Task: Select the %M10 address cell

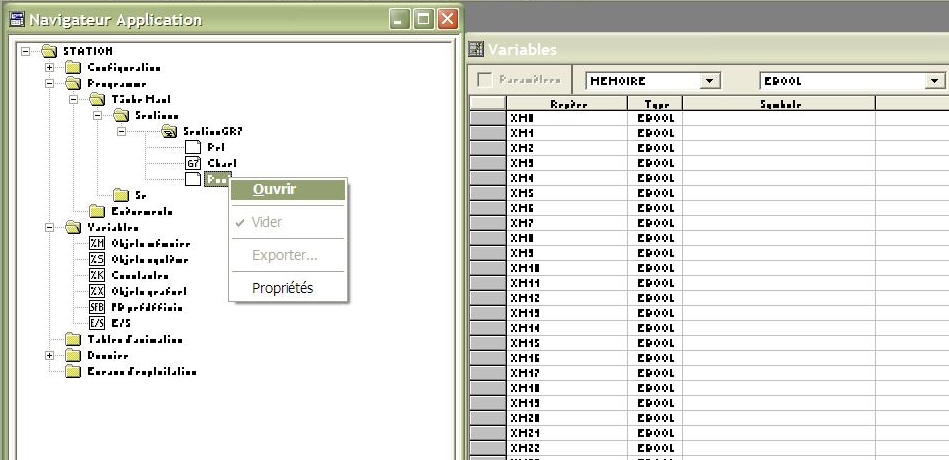Action: [x=567, y=268]
